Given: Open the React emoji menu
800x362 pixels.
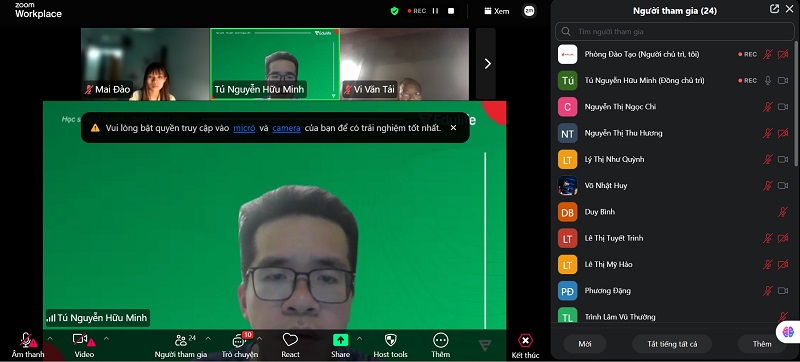Looking at the screenshot, I should (290, 340).
